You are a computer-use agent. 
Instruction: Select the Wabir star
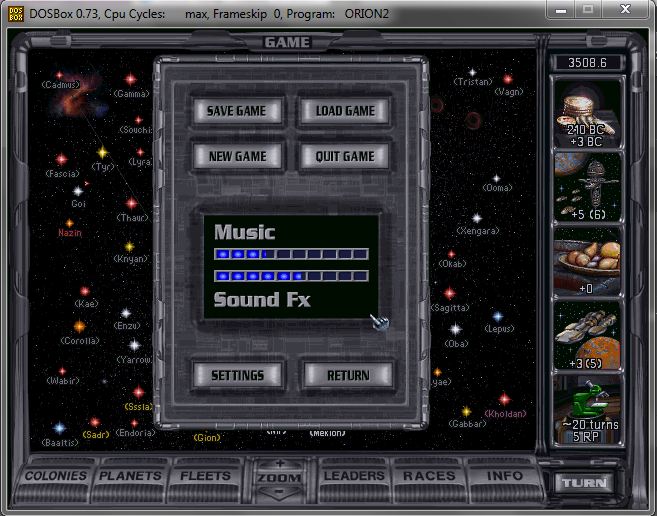(x=62, y=371)
